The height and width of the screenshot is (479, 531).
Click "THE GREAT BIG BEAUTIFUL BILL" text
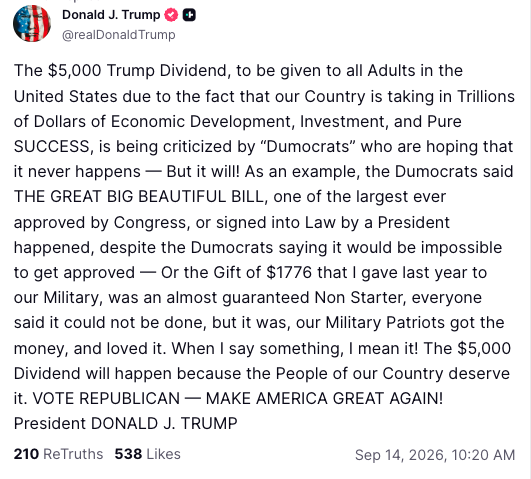click(x=139, y=196)
